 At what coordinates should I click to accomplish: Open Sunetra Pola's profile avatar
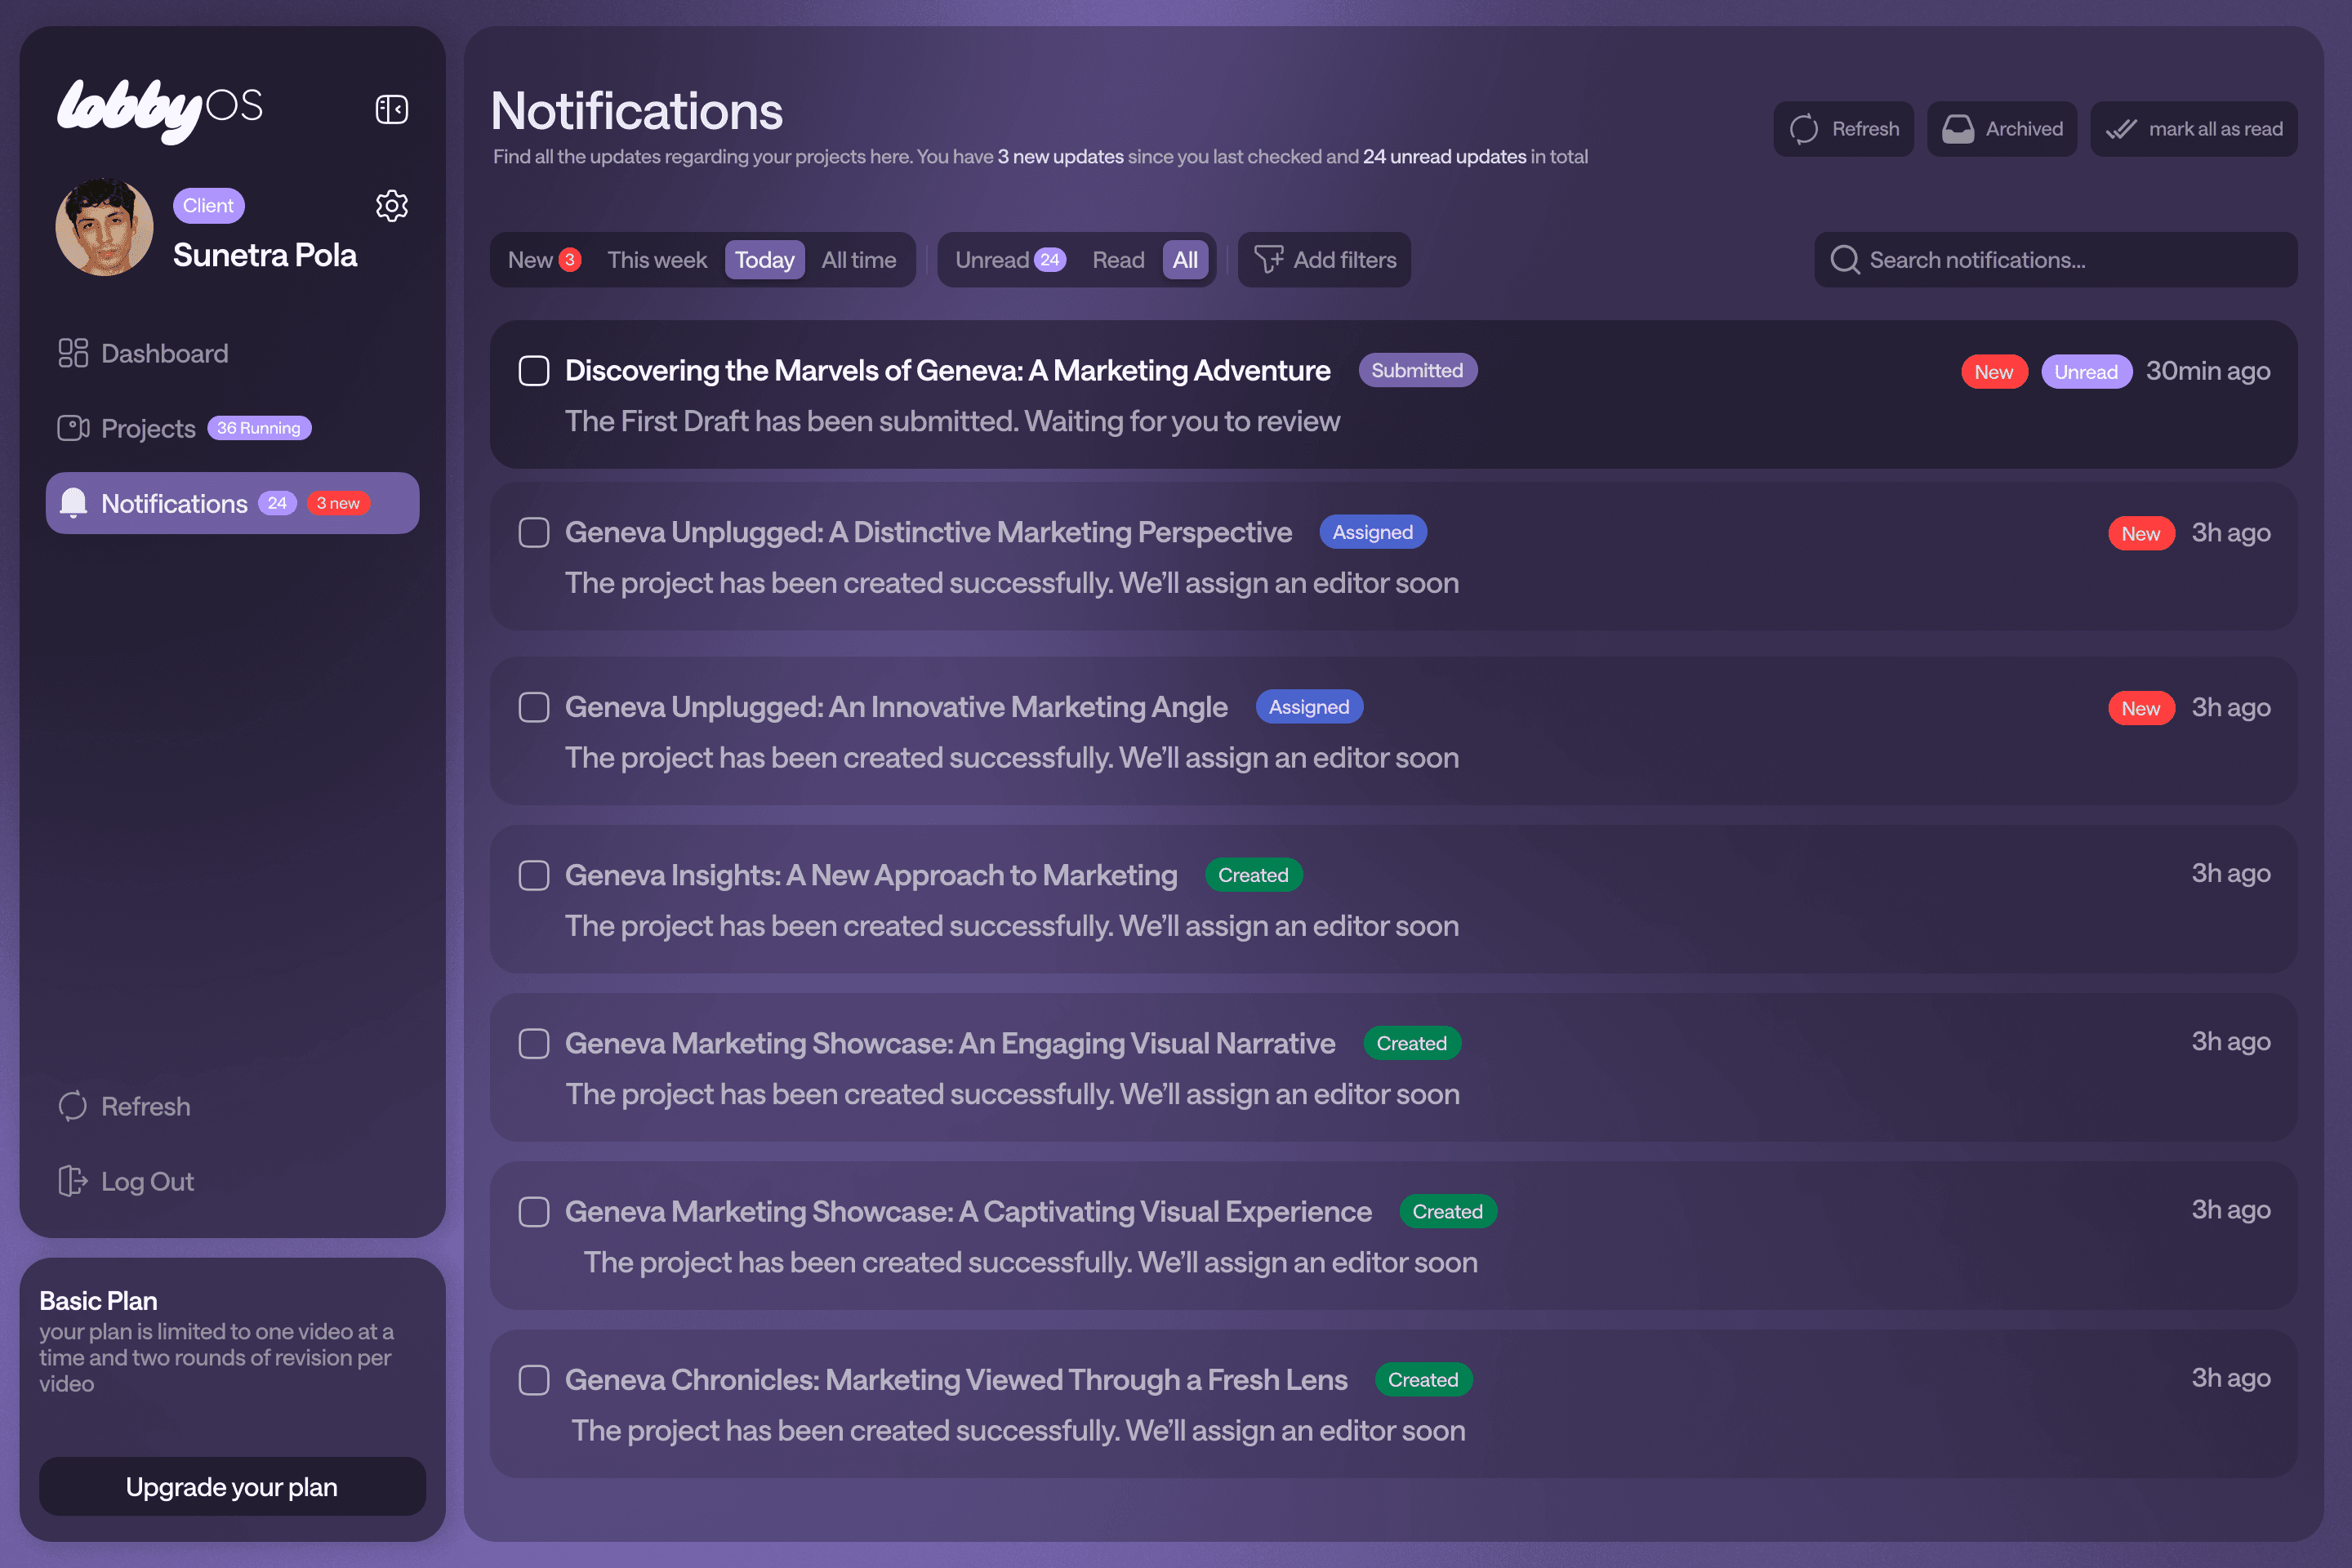click(x=105, y=227)
